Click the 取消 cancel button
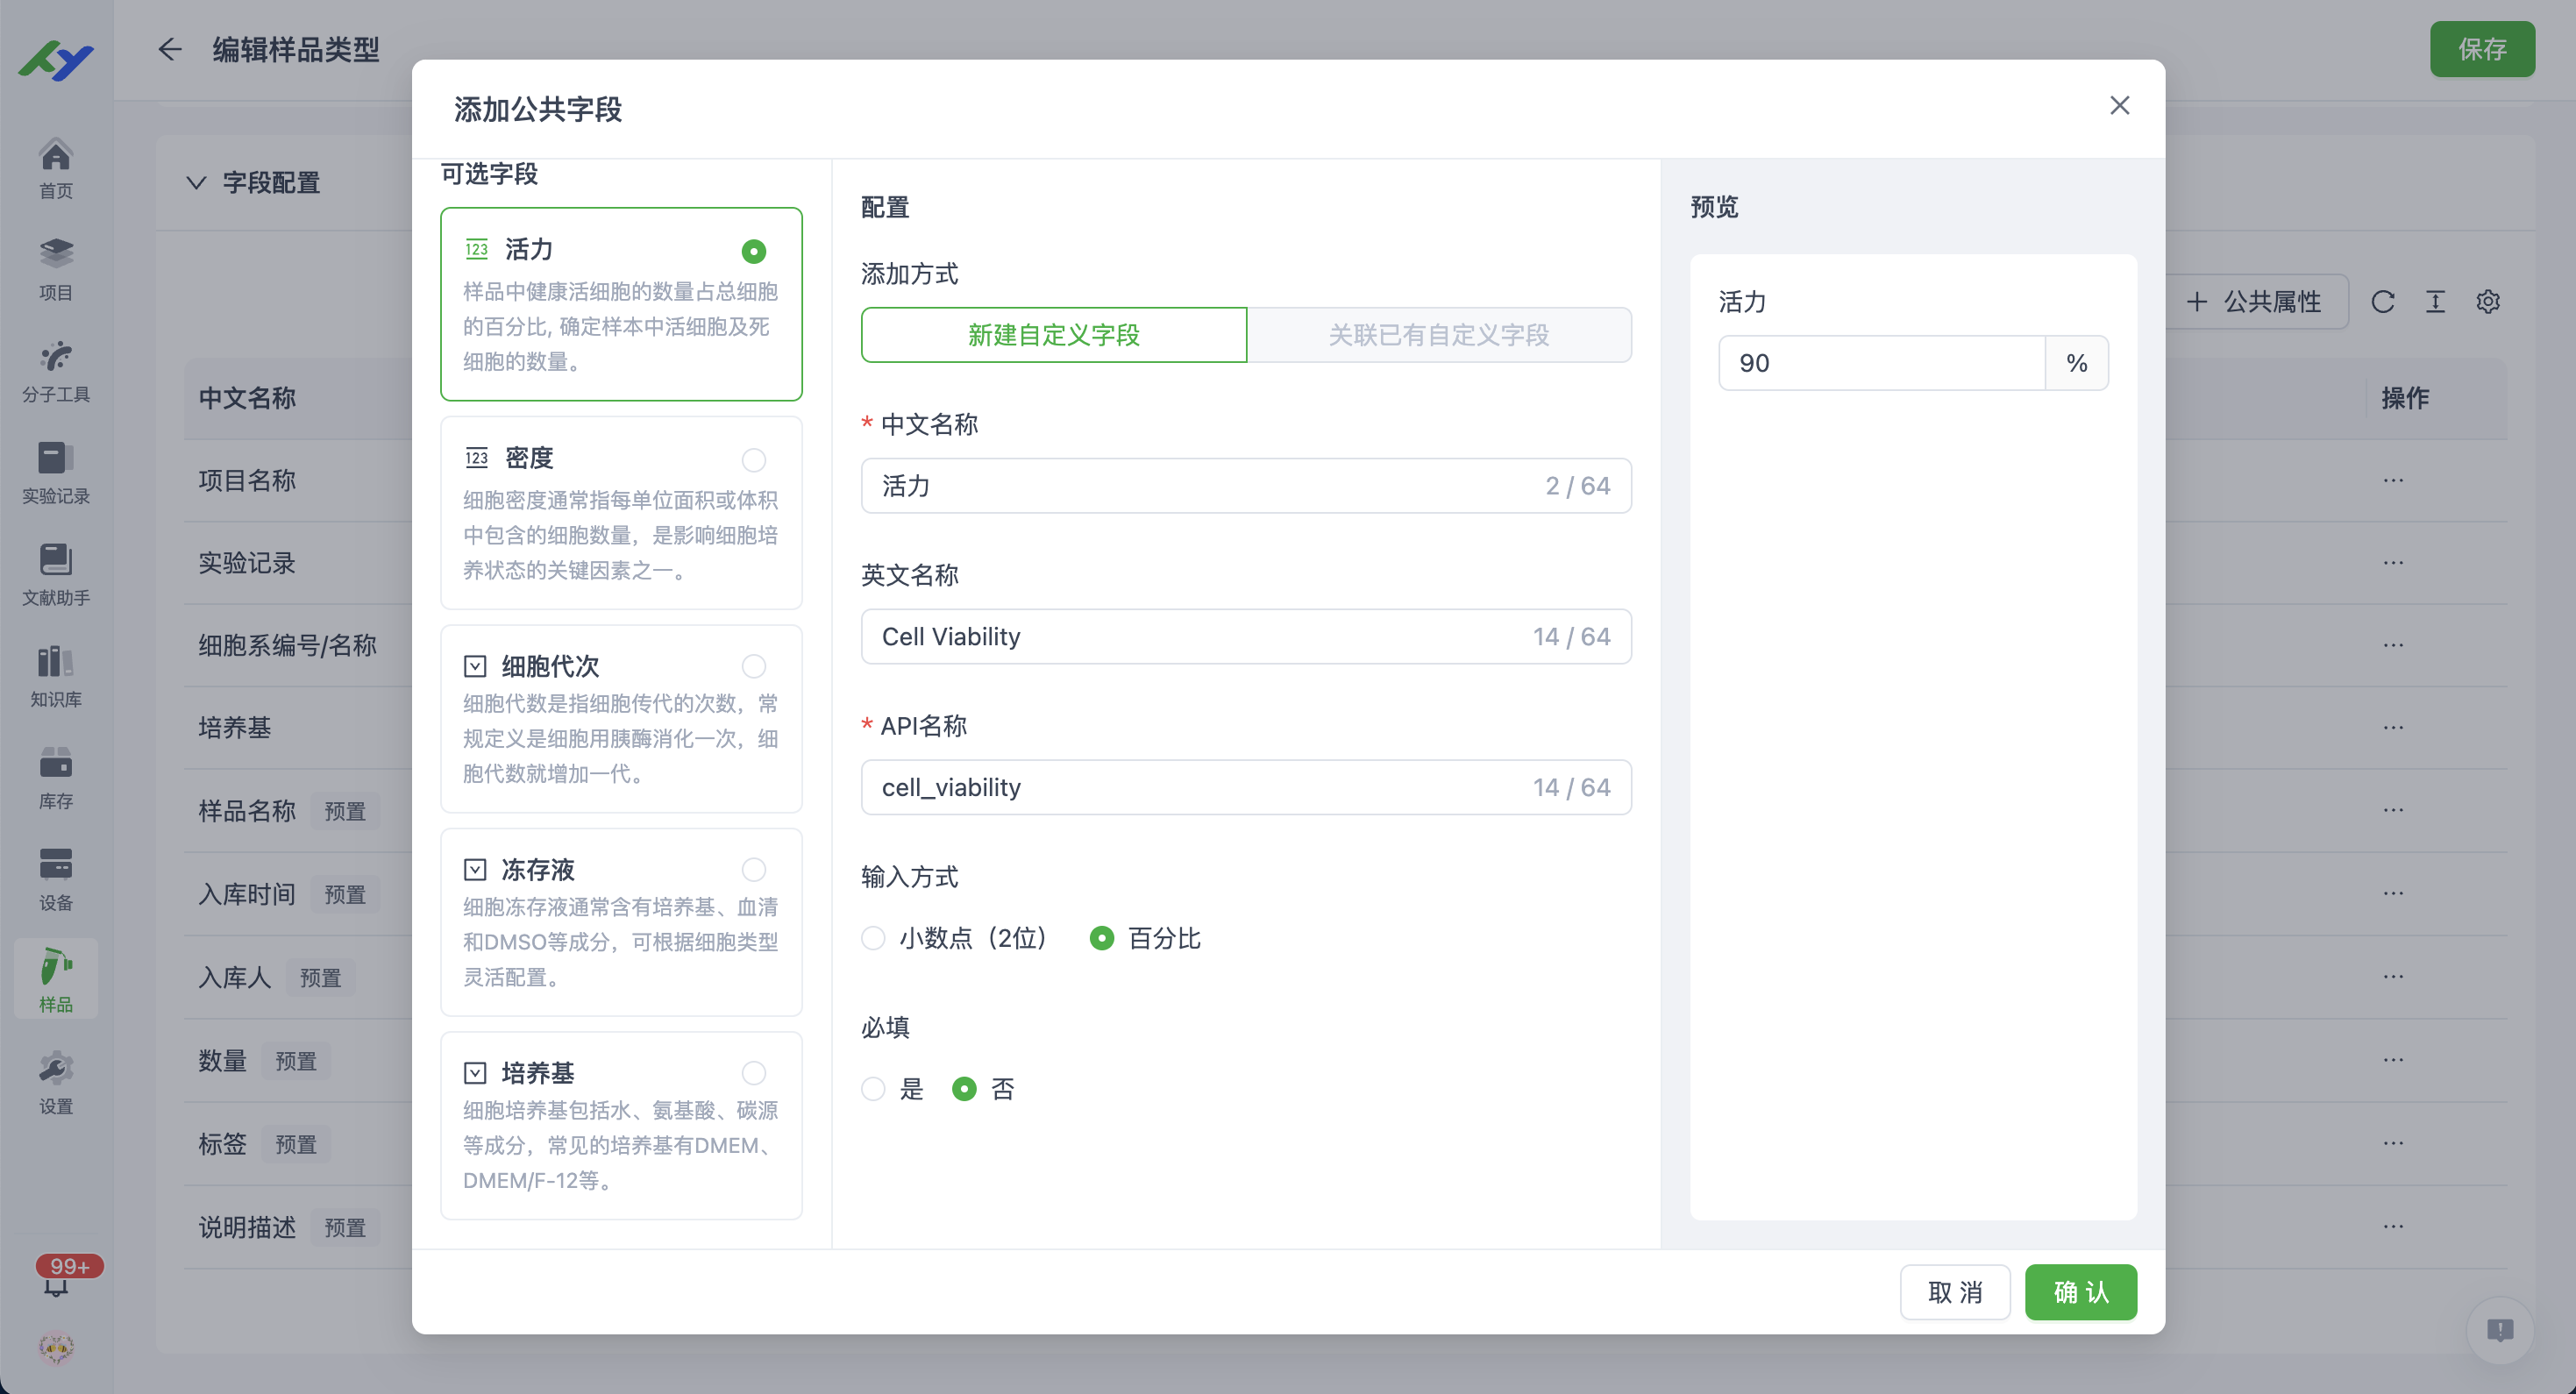The width and height of the screenshot is (2576, 1394). click(x=1955, y=1292)
